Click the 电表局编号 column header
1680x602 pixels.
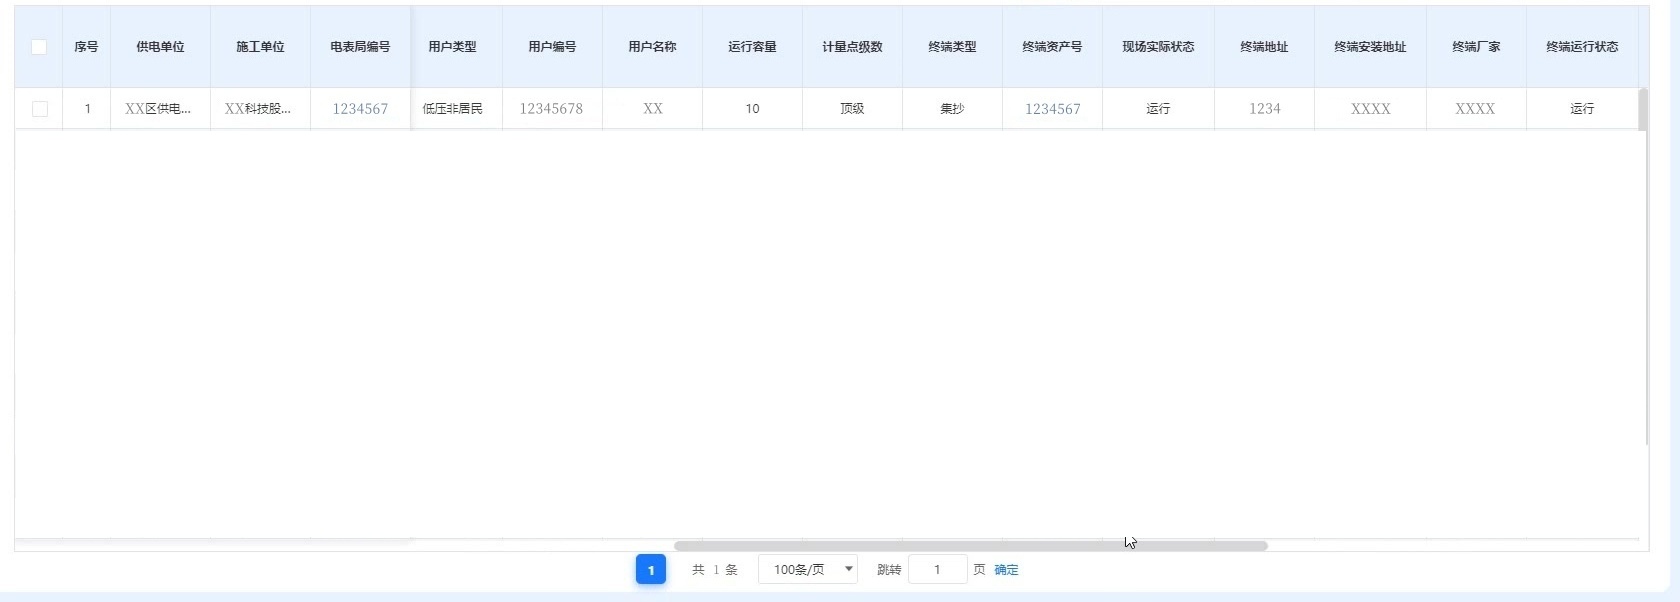pos(360,47)
